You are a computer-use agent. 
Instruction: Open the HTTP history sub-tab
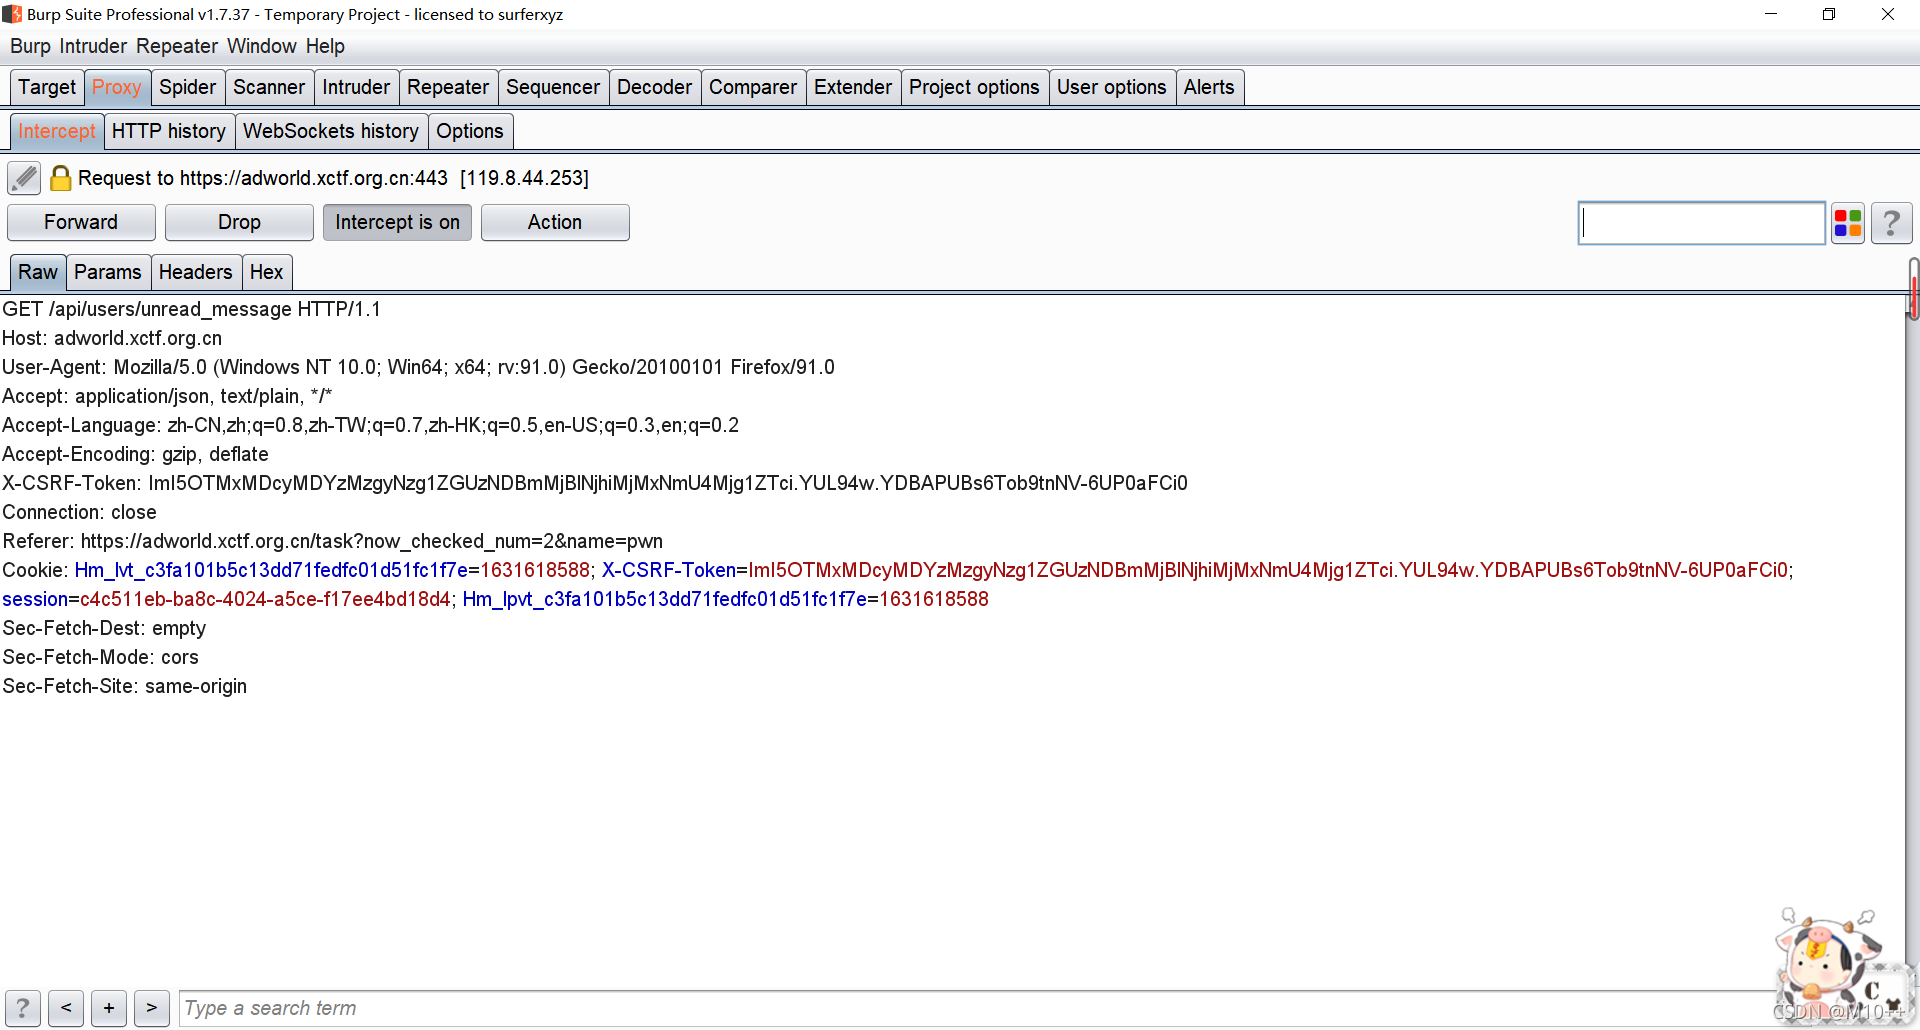169,131
